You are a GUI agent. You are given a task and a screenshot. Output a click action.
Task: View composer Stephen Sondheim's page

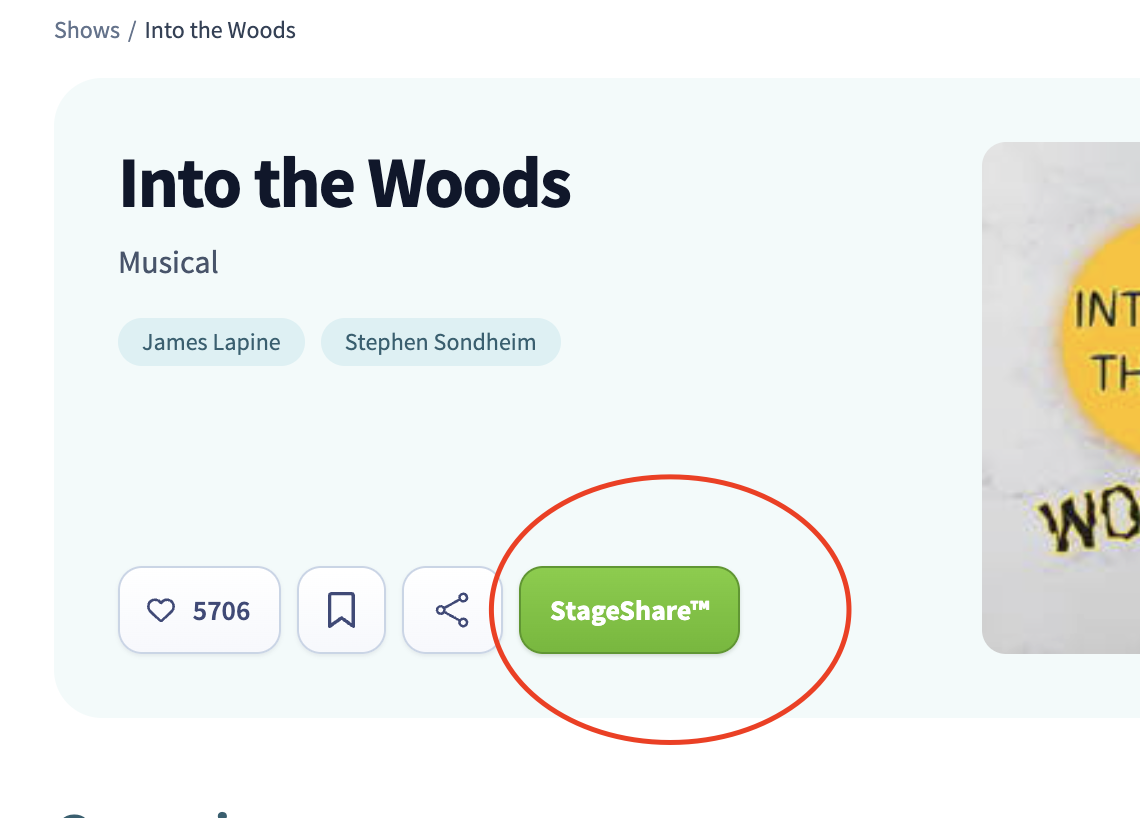tap(441, 342)
